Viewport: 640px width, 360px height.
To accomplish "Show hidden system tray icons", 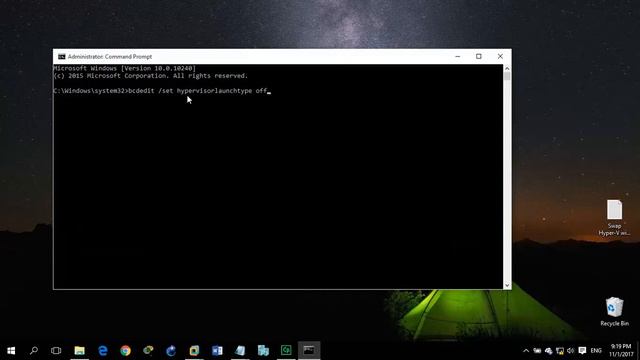I will click(x=526, y=351).
